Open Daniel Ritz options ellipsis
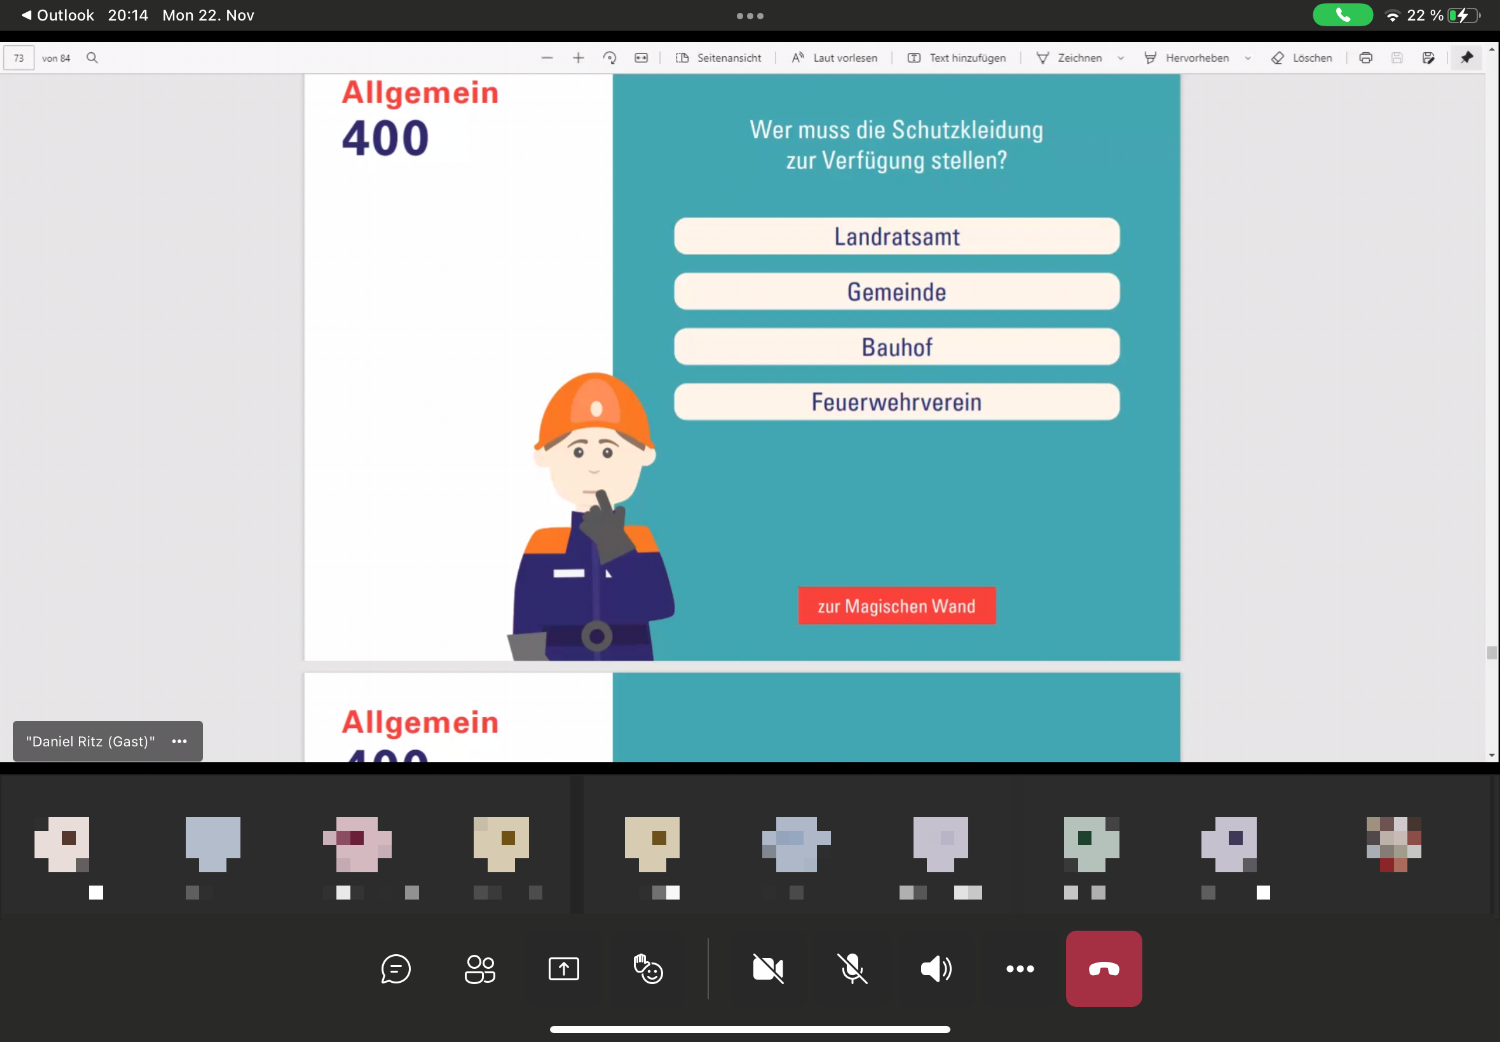This screenshot has height=1042, width=1500. pyautogui.click(x=180, y=741)
